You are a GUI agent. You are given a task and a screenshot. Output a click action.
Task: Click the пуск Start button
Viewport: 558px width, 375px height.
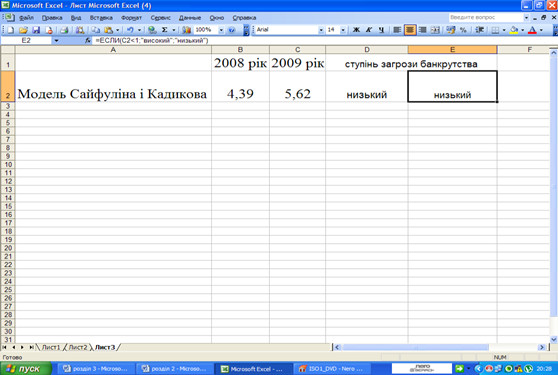(x=26, y=369)
